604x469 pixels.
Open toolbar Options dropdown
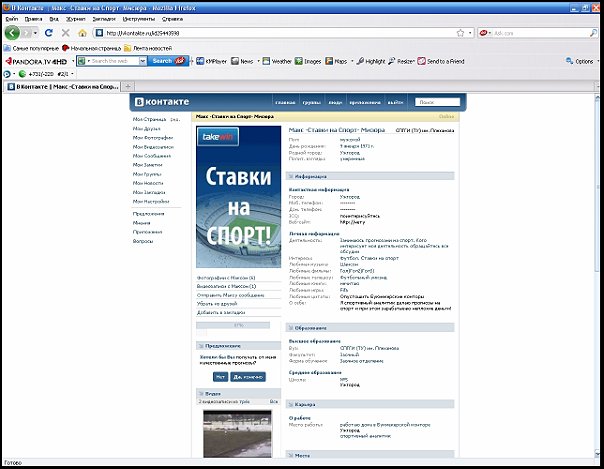pos(581,61)
